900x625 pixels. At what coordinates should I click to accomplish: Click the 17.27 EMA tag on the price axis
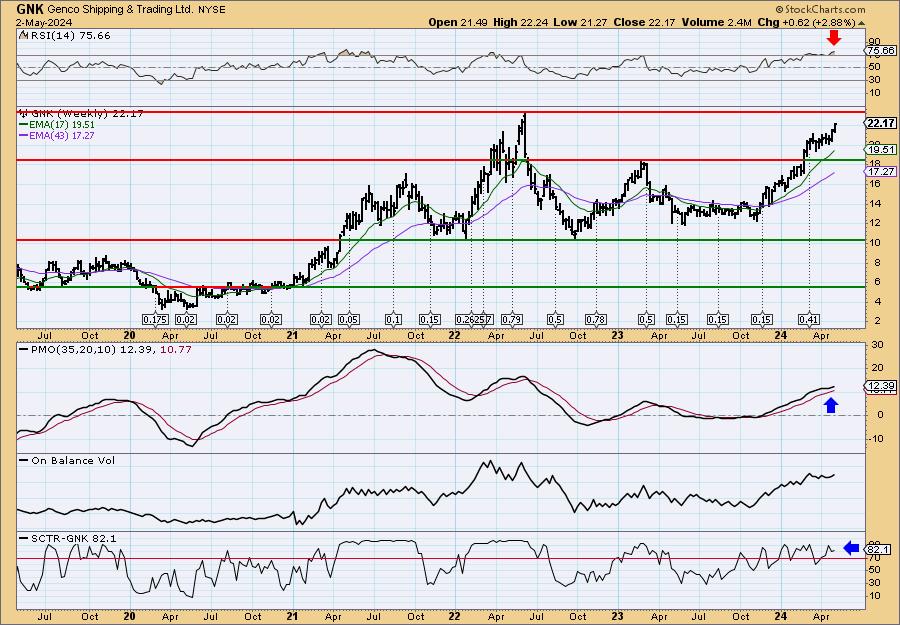[x=880, y=172]
